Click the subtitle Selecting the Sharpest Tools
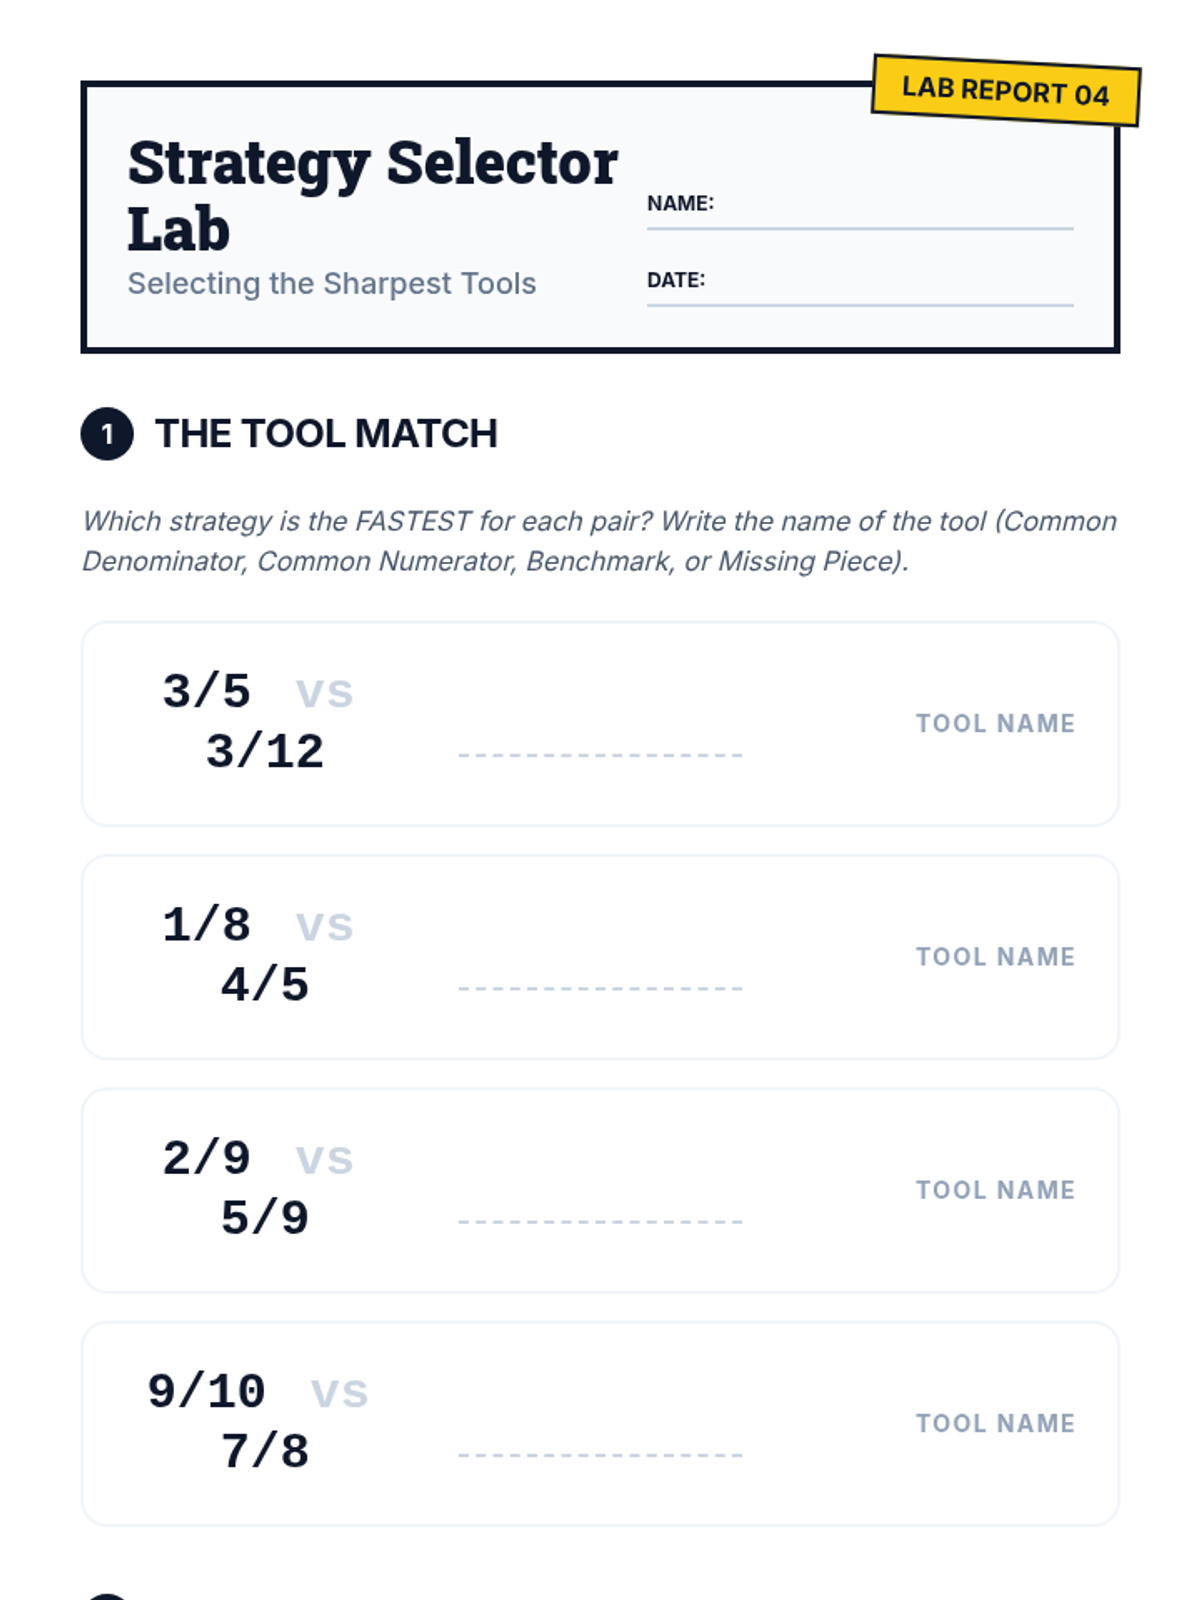Viewport: 1200px width, 1600px height. (x=332, y=284)
